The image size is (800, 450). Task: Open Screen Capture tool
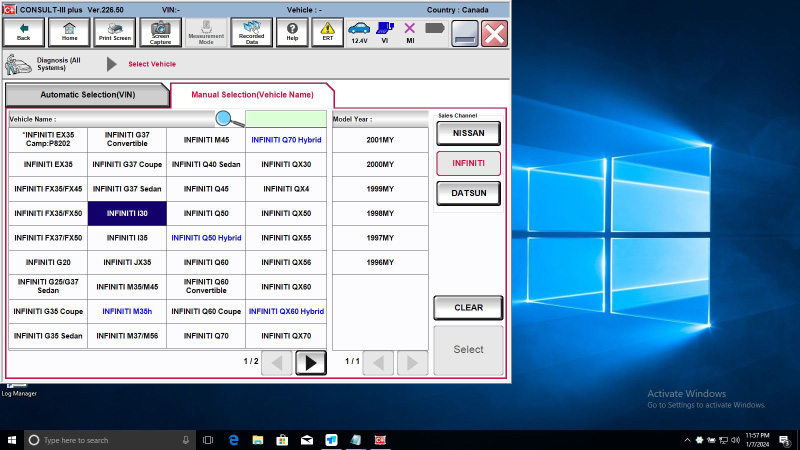point(160,32)
